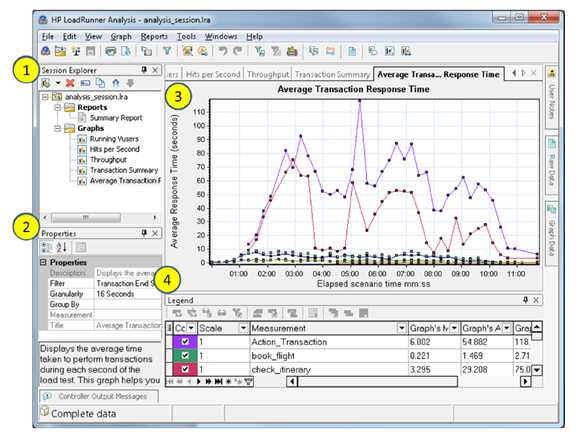Uncheck the check_itinerary legend checkbox
Viewport: 576px width, 434px height.
click(185, 369)
